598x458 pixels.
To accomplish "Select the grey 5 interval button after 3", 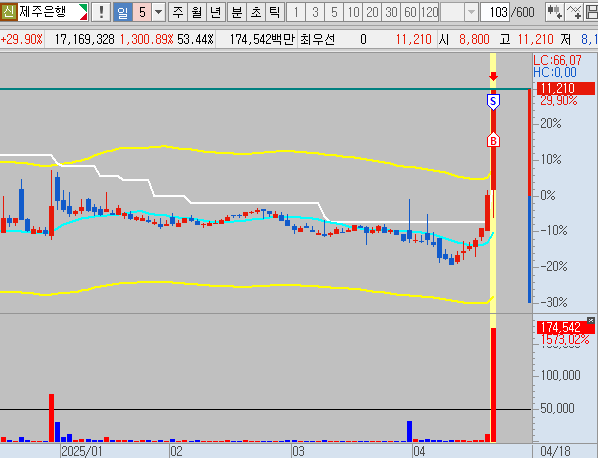I will [x=334, y=12].
